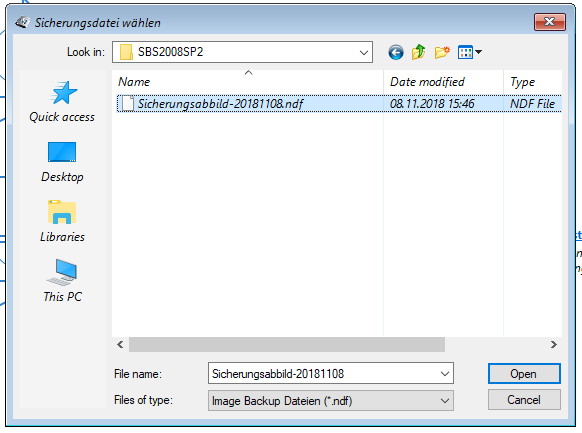Go back using the blue back arrow icon
582x433 pixels.
click(396, 52)
